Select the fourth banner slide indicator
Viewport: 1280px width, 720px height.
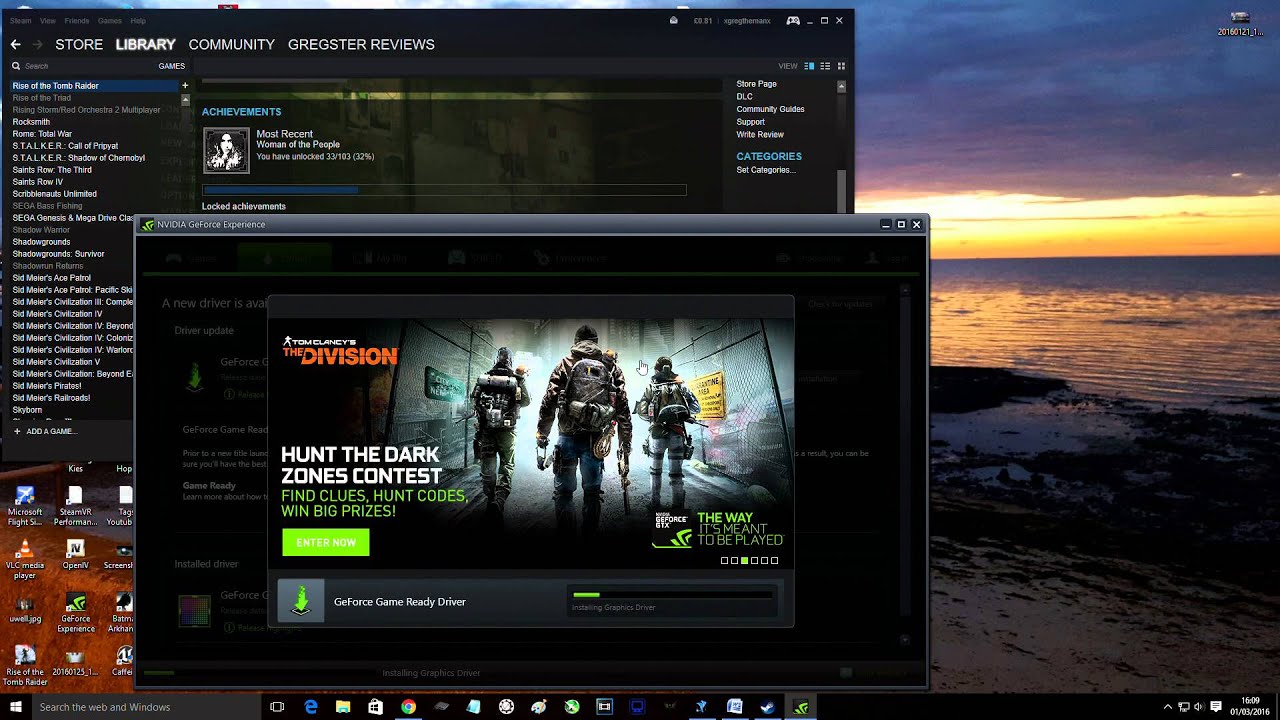(754, 561)
